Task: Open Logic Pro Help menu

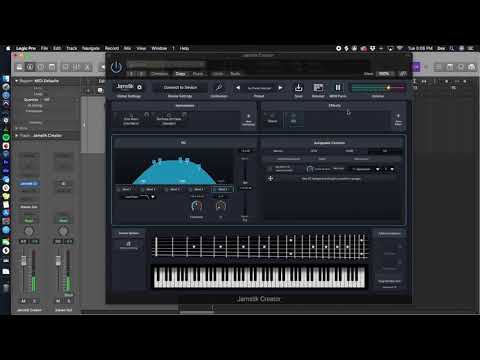Action: click(184, 48)
